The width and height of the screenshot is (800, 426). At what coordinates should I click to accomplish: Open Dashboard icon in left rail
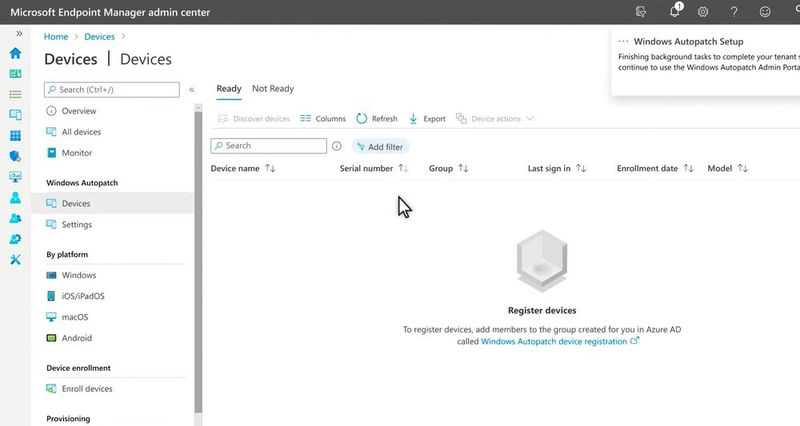(x=15, y=74)
